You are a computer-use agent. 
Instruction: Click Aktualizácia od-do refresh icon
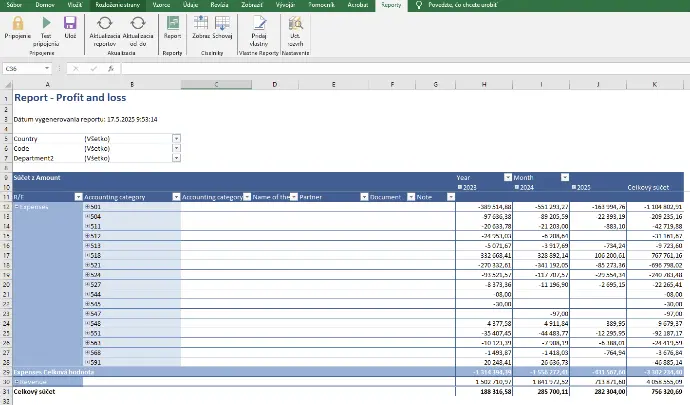coord(138,23)
